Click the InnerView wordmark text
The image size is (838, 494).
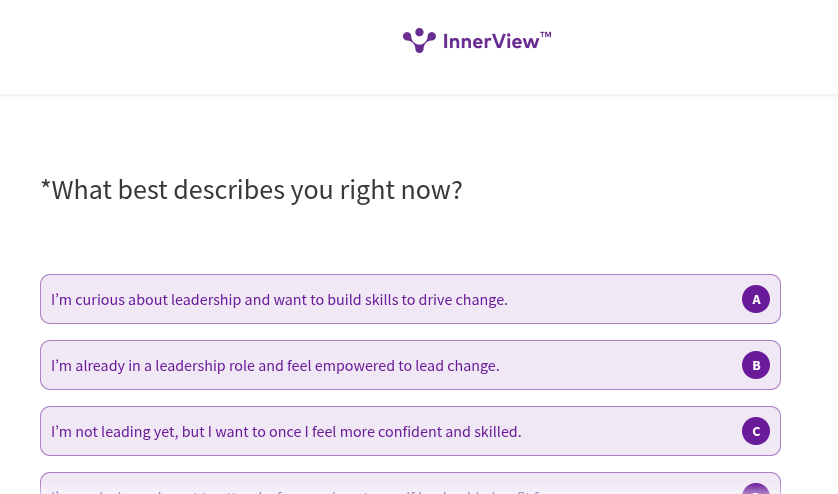coord(490,41)
